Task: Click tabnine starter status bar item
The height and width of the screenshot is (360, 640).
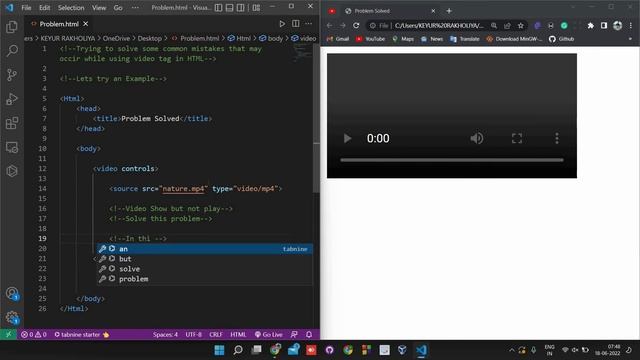Action: point(82,334)
